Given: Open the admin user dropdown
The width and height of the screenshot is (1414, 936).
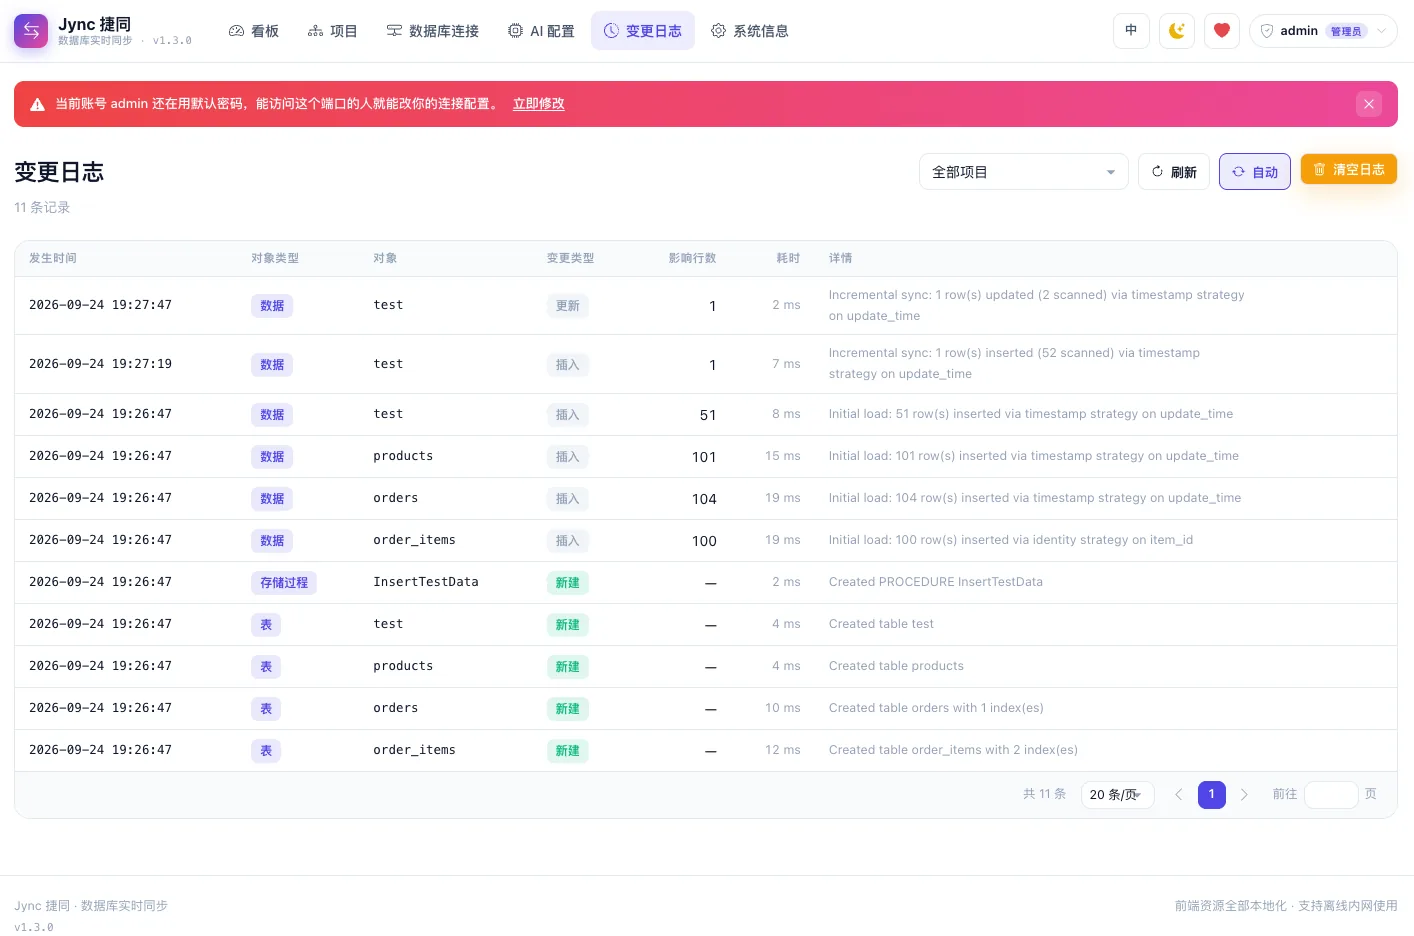Looking at the screenshot, I should point(1323,31).
